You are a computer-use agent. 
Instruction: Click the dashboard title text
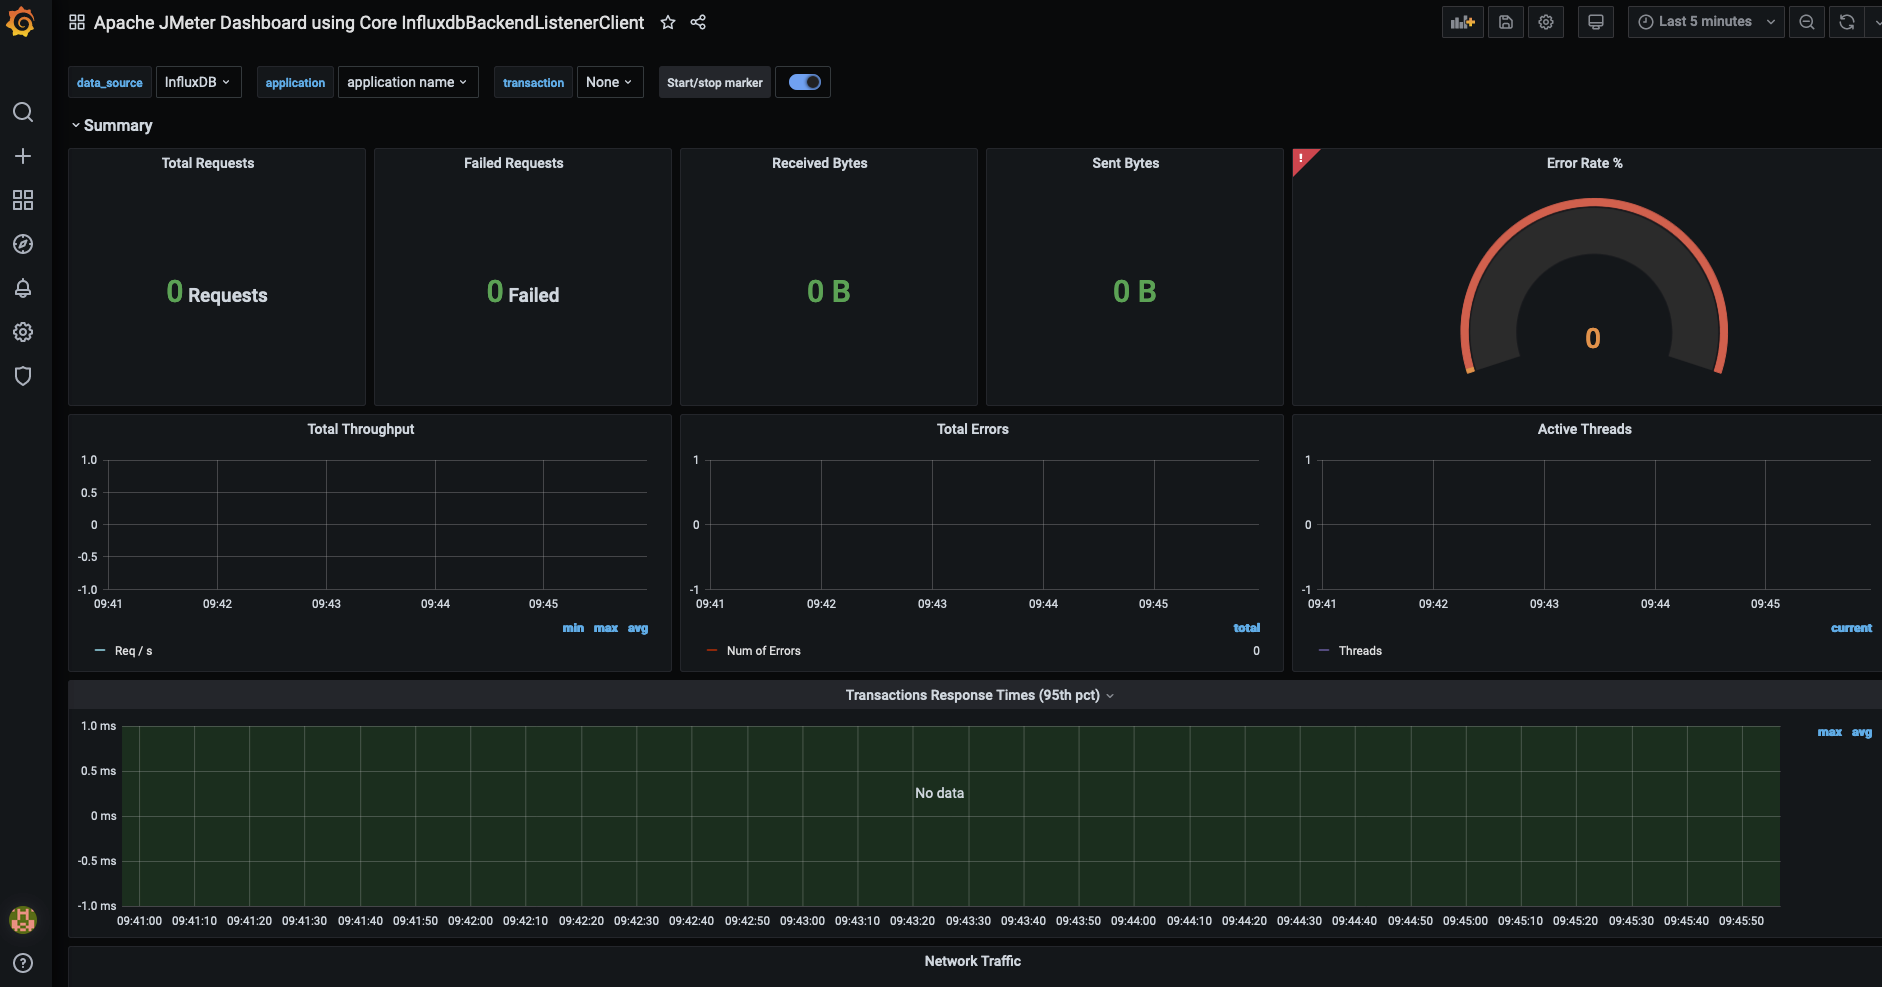(369, 22)
